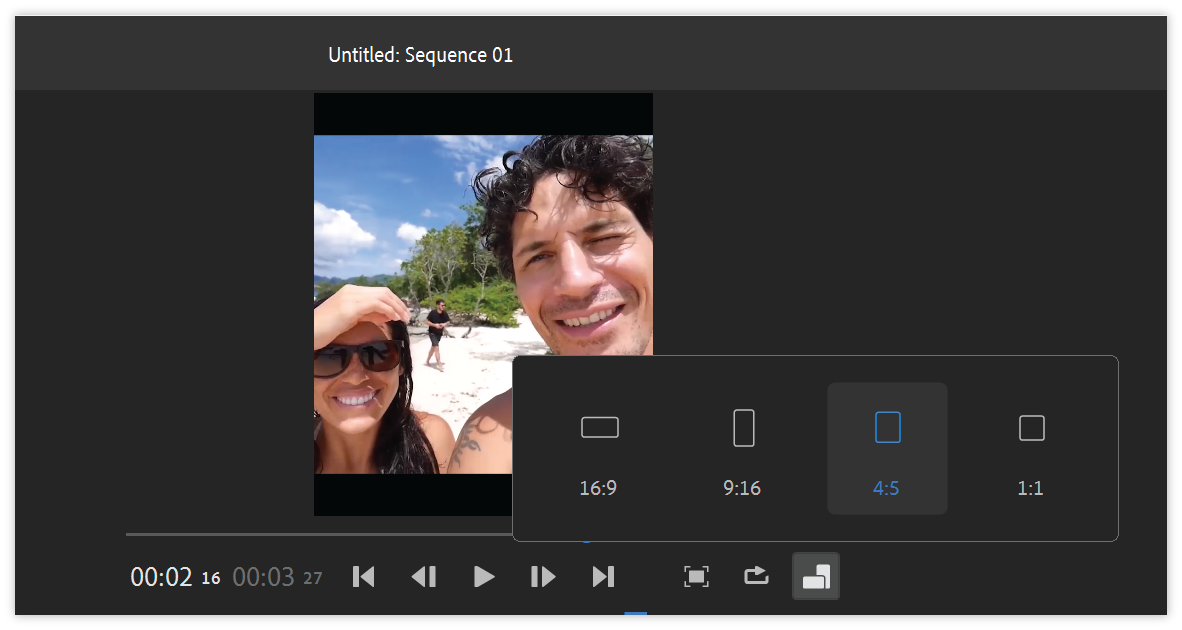Click the duration readout 00:03 27
The width and height of the screenshot is (1182, 630).
[x=277, y=578]
